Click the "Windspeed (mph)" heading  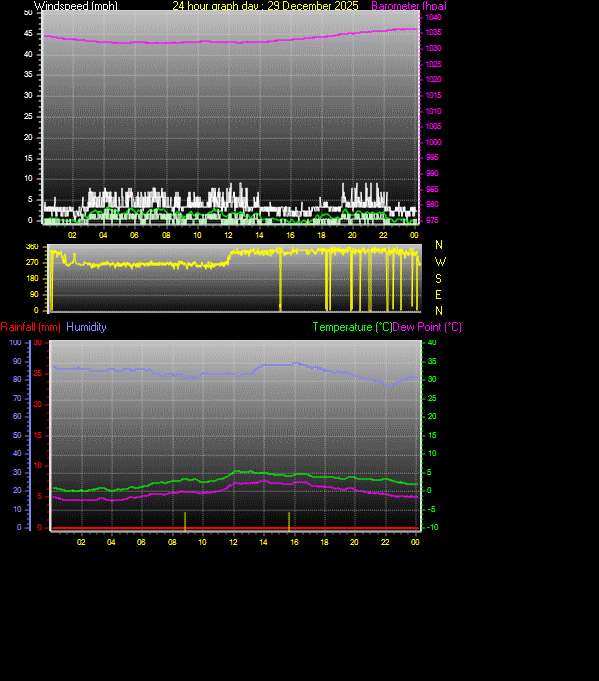[76, 6]
